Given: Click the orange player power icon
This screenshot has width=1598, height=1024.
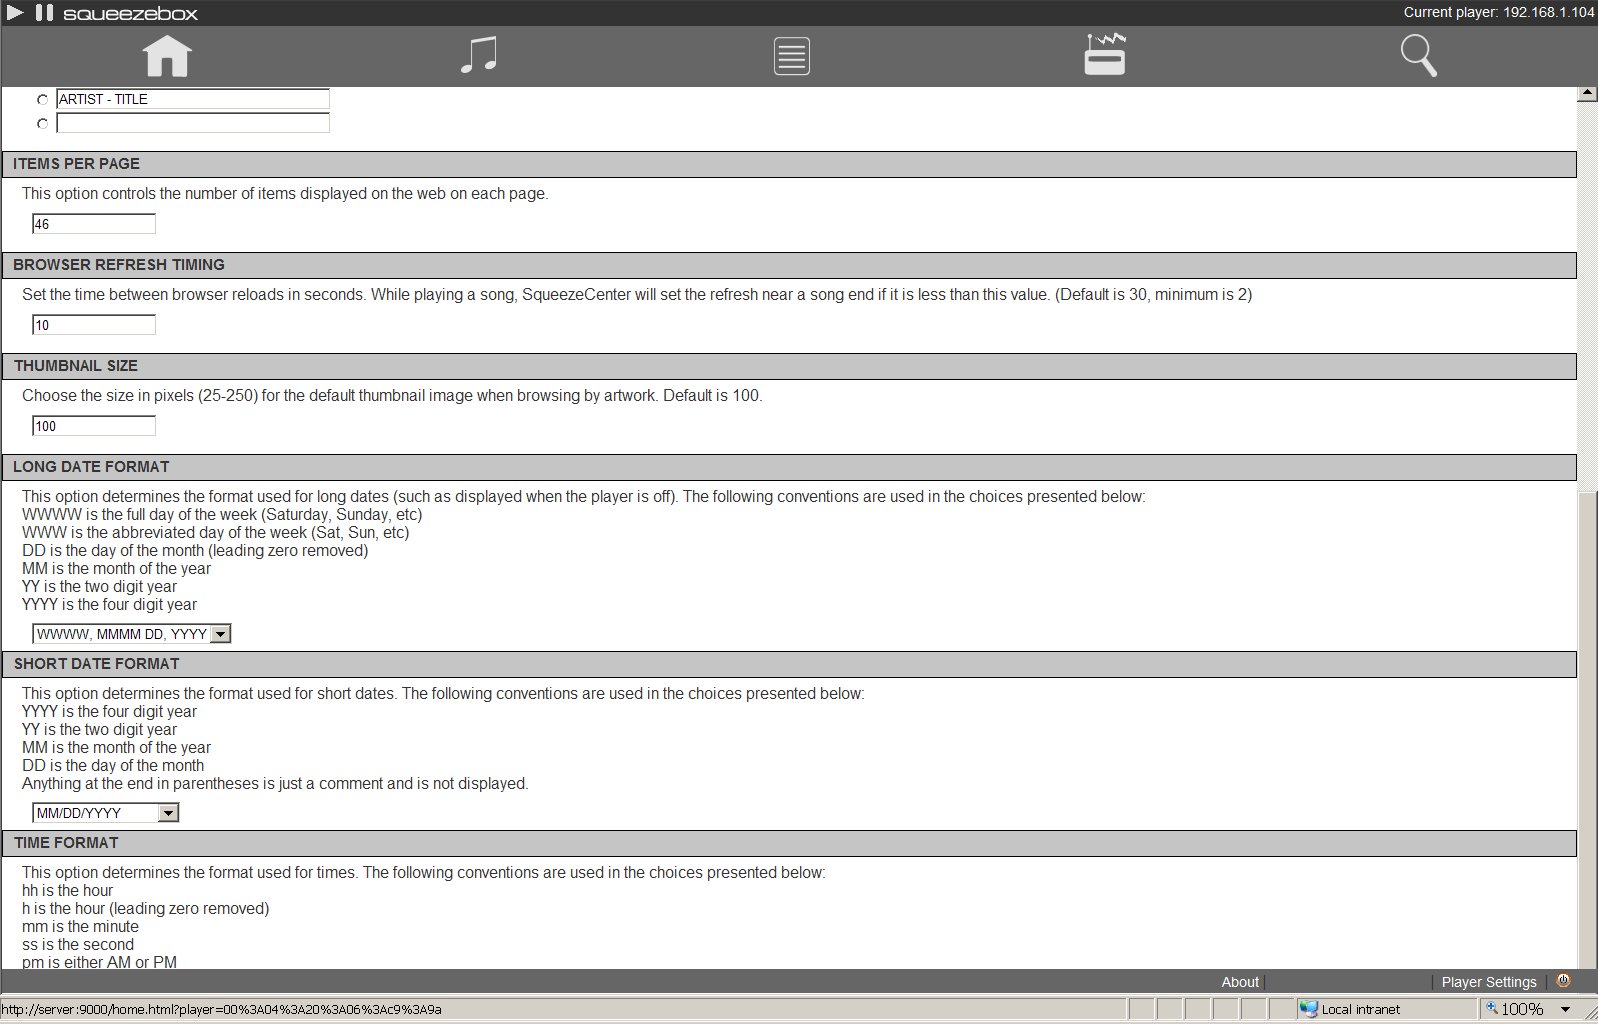Looking at the screenshot, I should point(1563,981).
